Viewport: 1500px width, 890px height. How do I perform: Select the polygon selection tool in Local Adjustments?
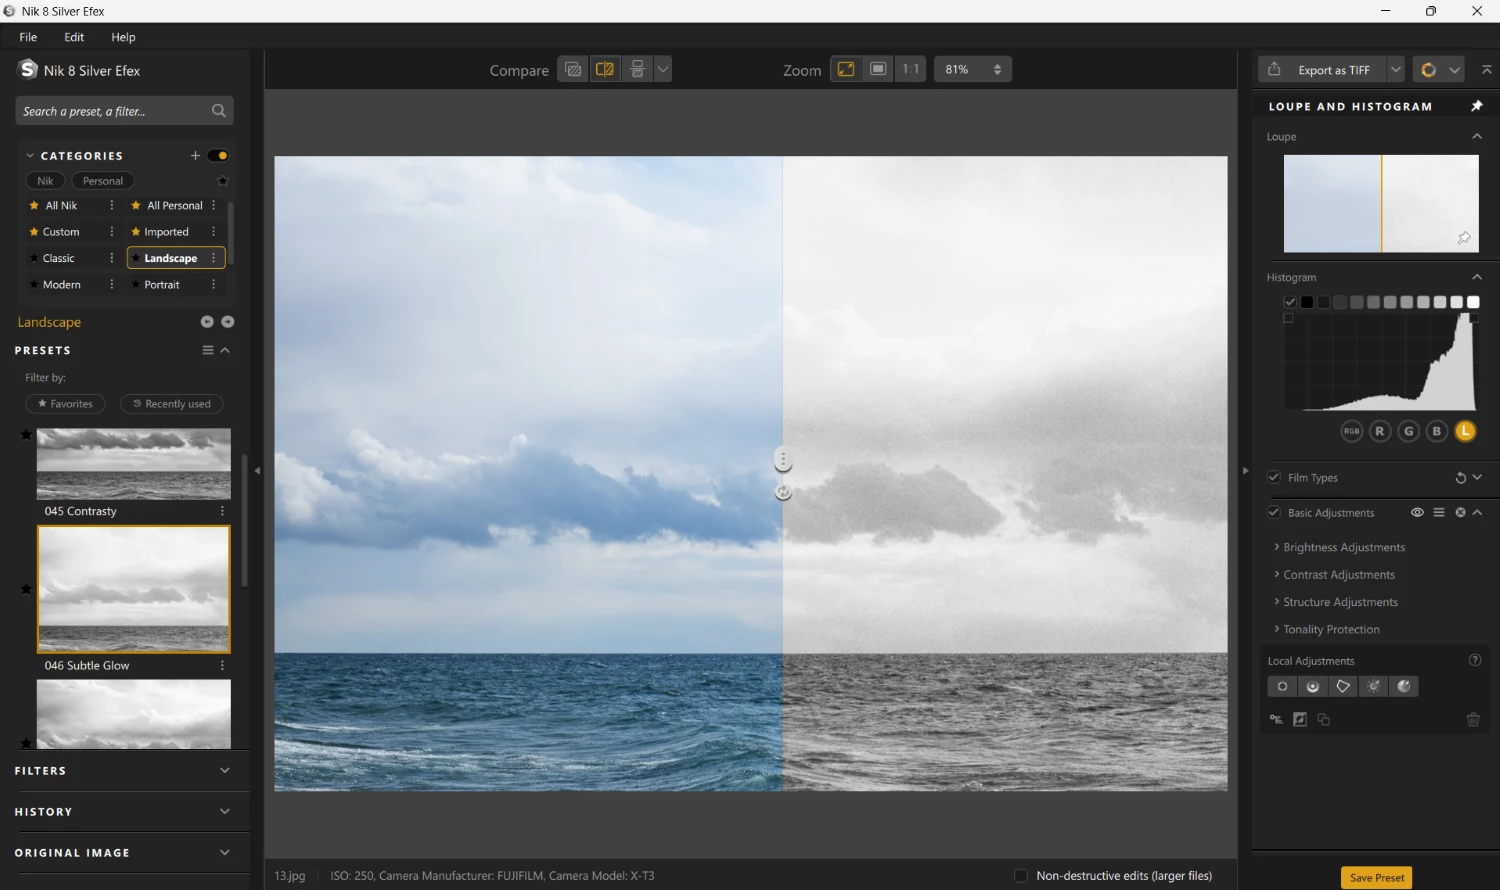click(1343, 686)
